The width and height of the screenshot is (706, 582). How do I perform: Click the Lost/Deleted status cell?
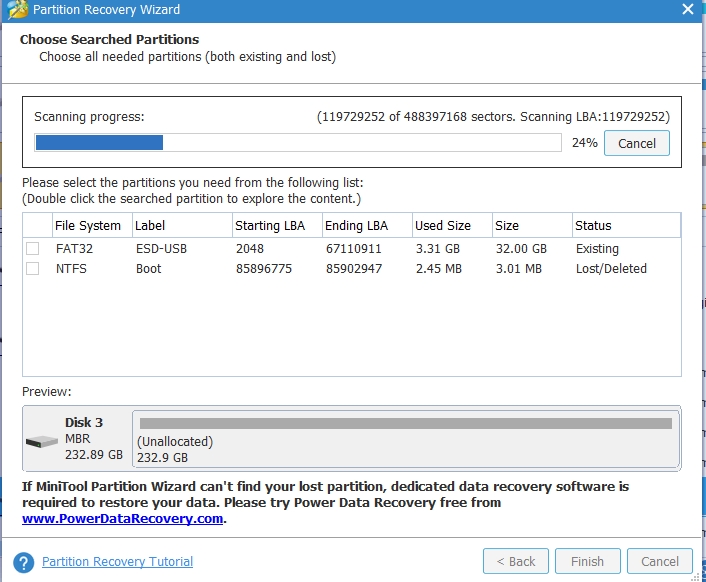(611, 268)
